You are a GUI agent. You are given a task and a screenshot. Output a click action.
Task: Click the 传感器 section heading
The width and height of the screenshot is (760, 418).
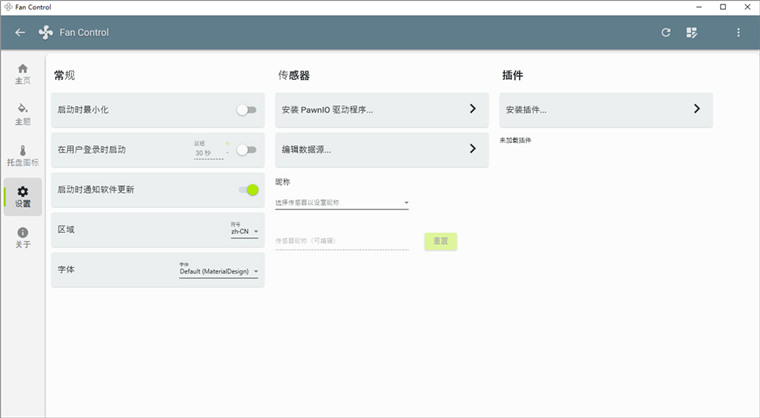(294, 75)
